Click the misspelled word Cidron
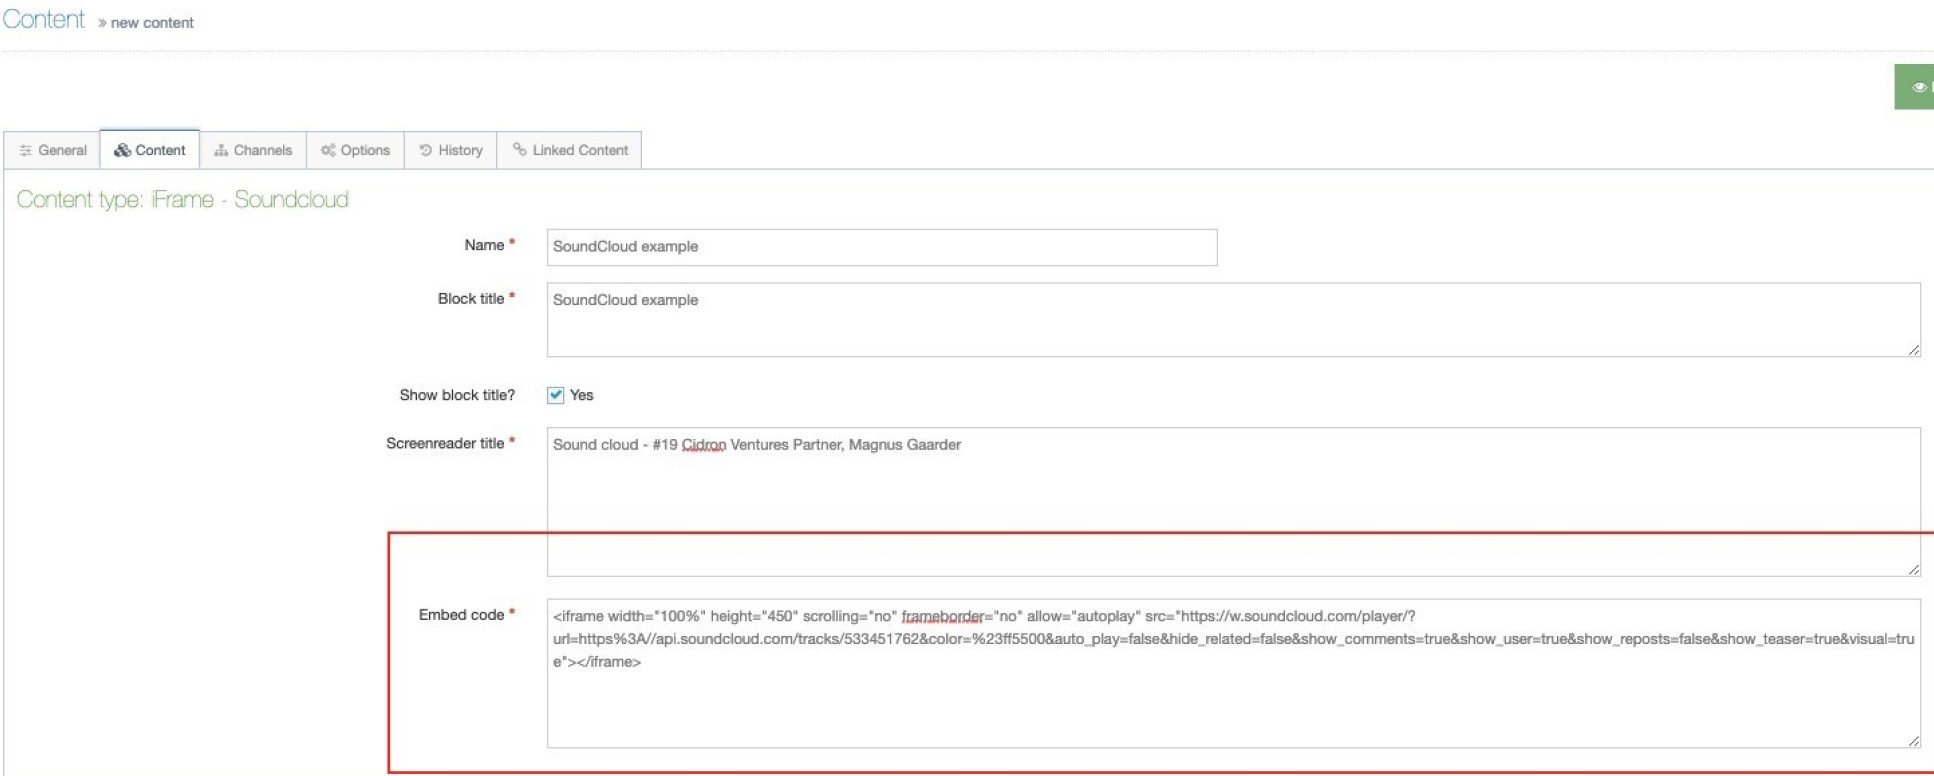 click(x=704, y=445)
